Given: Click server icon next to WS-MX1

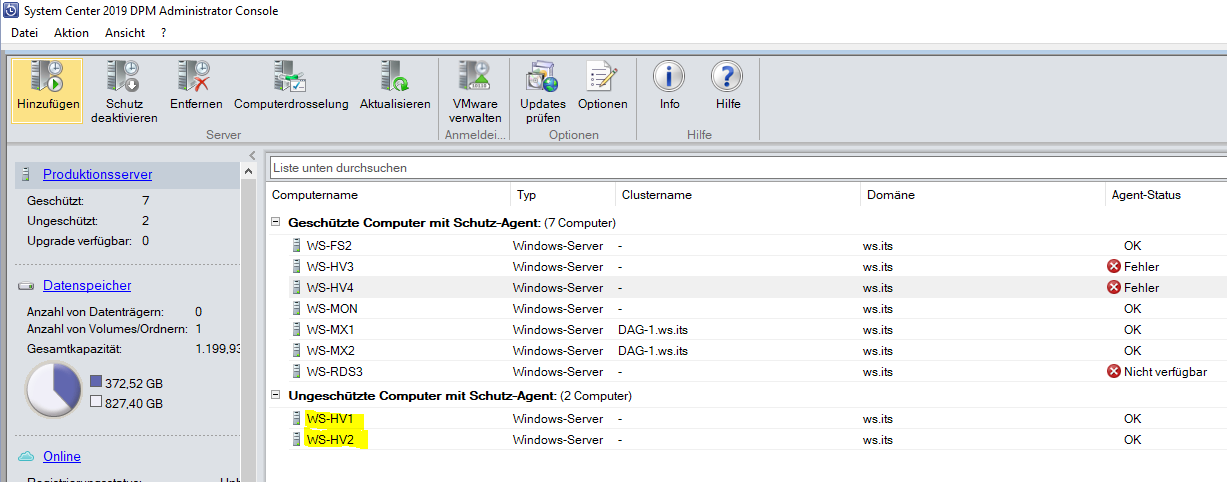Looking at the screenshot, I should [x=296, y=329].
